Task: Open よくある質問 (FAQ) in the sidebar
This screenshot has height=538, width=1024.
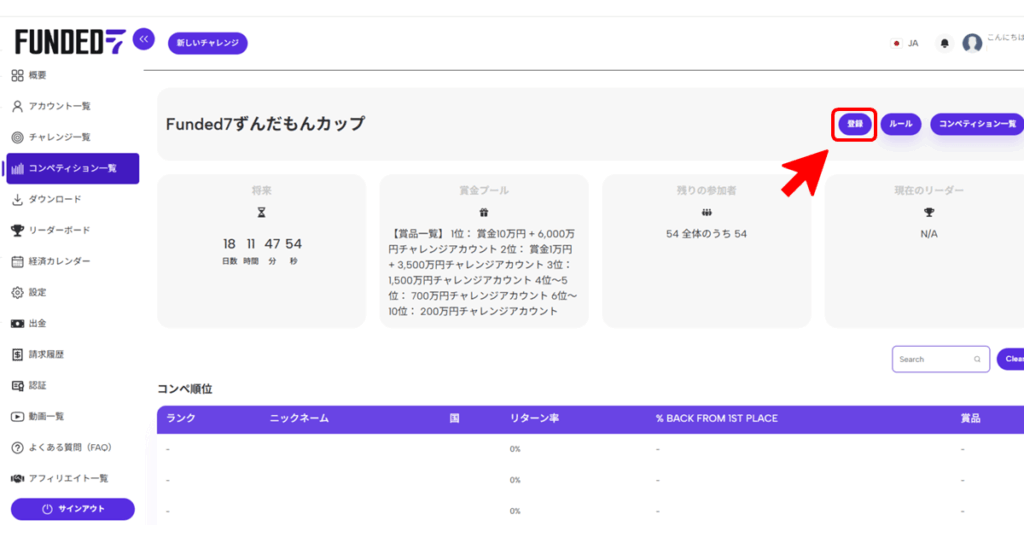Action: pos(70,447)
